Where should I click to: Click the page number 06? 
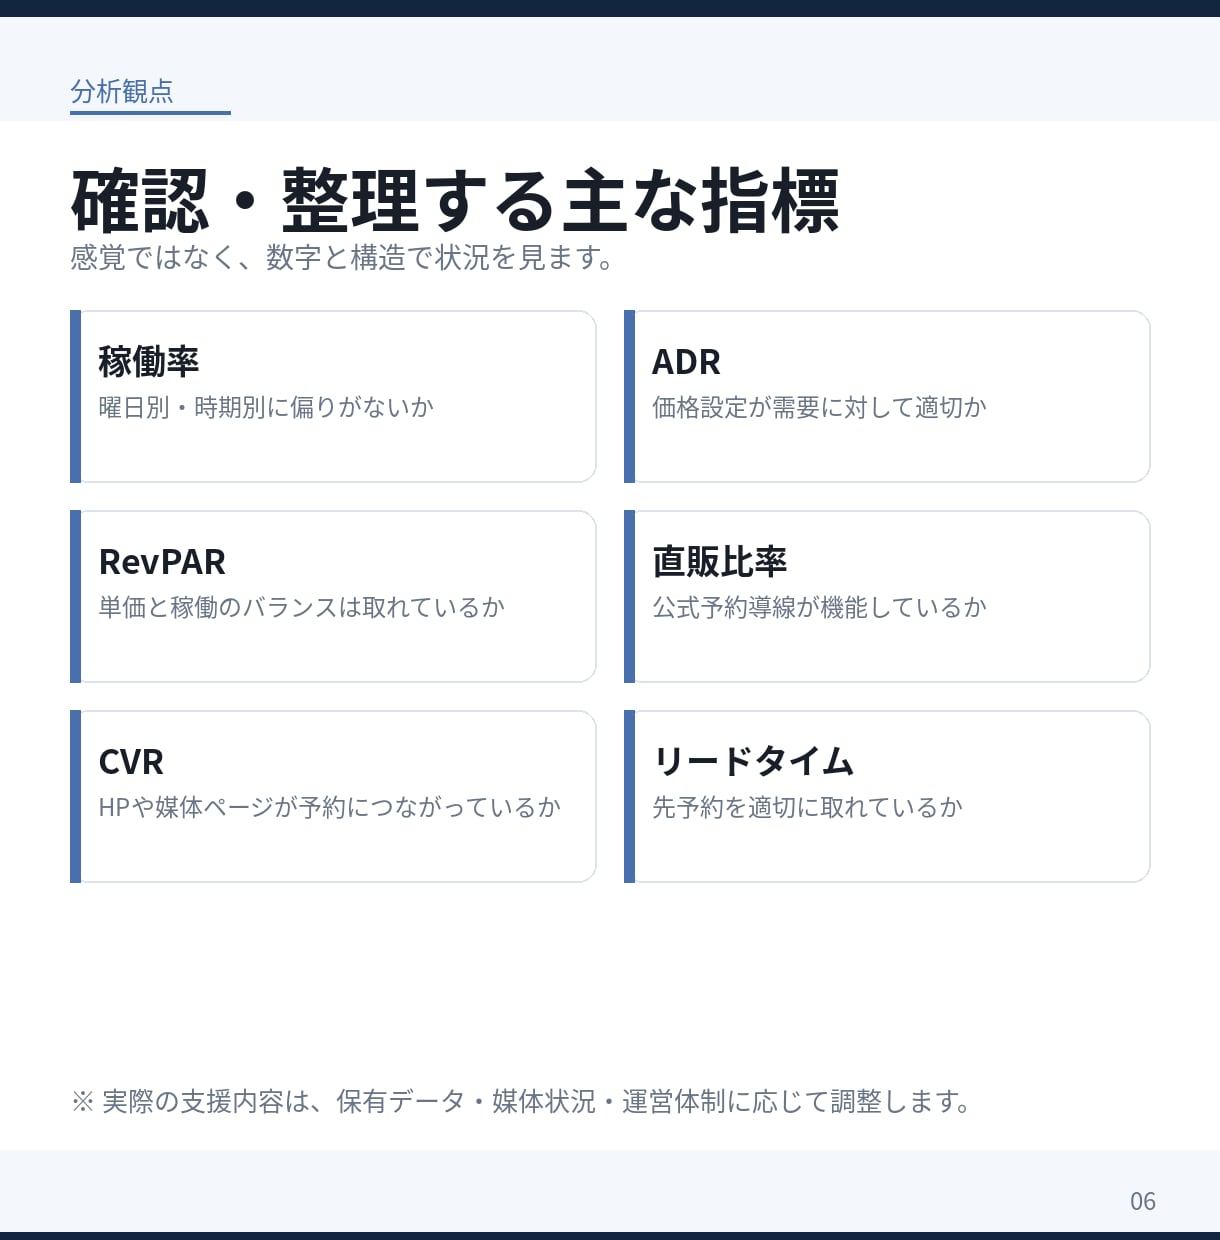[1143, 1202]
